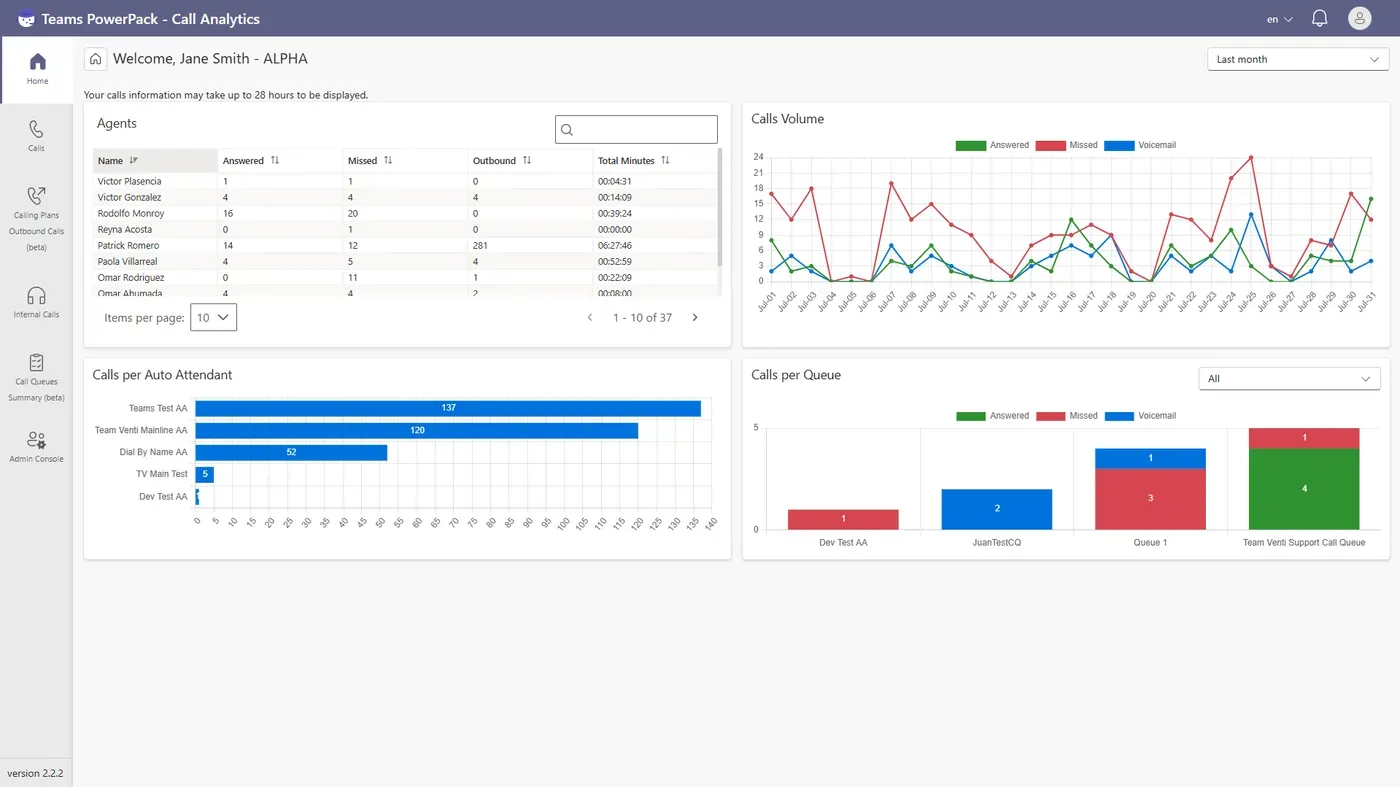Open the notifications bell icon
Image resolution: width=1400 pixels, height=787 pixels.
[x=1320, y=18]
